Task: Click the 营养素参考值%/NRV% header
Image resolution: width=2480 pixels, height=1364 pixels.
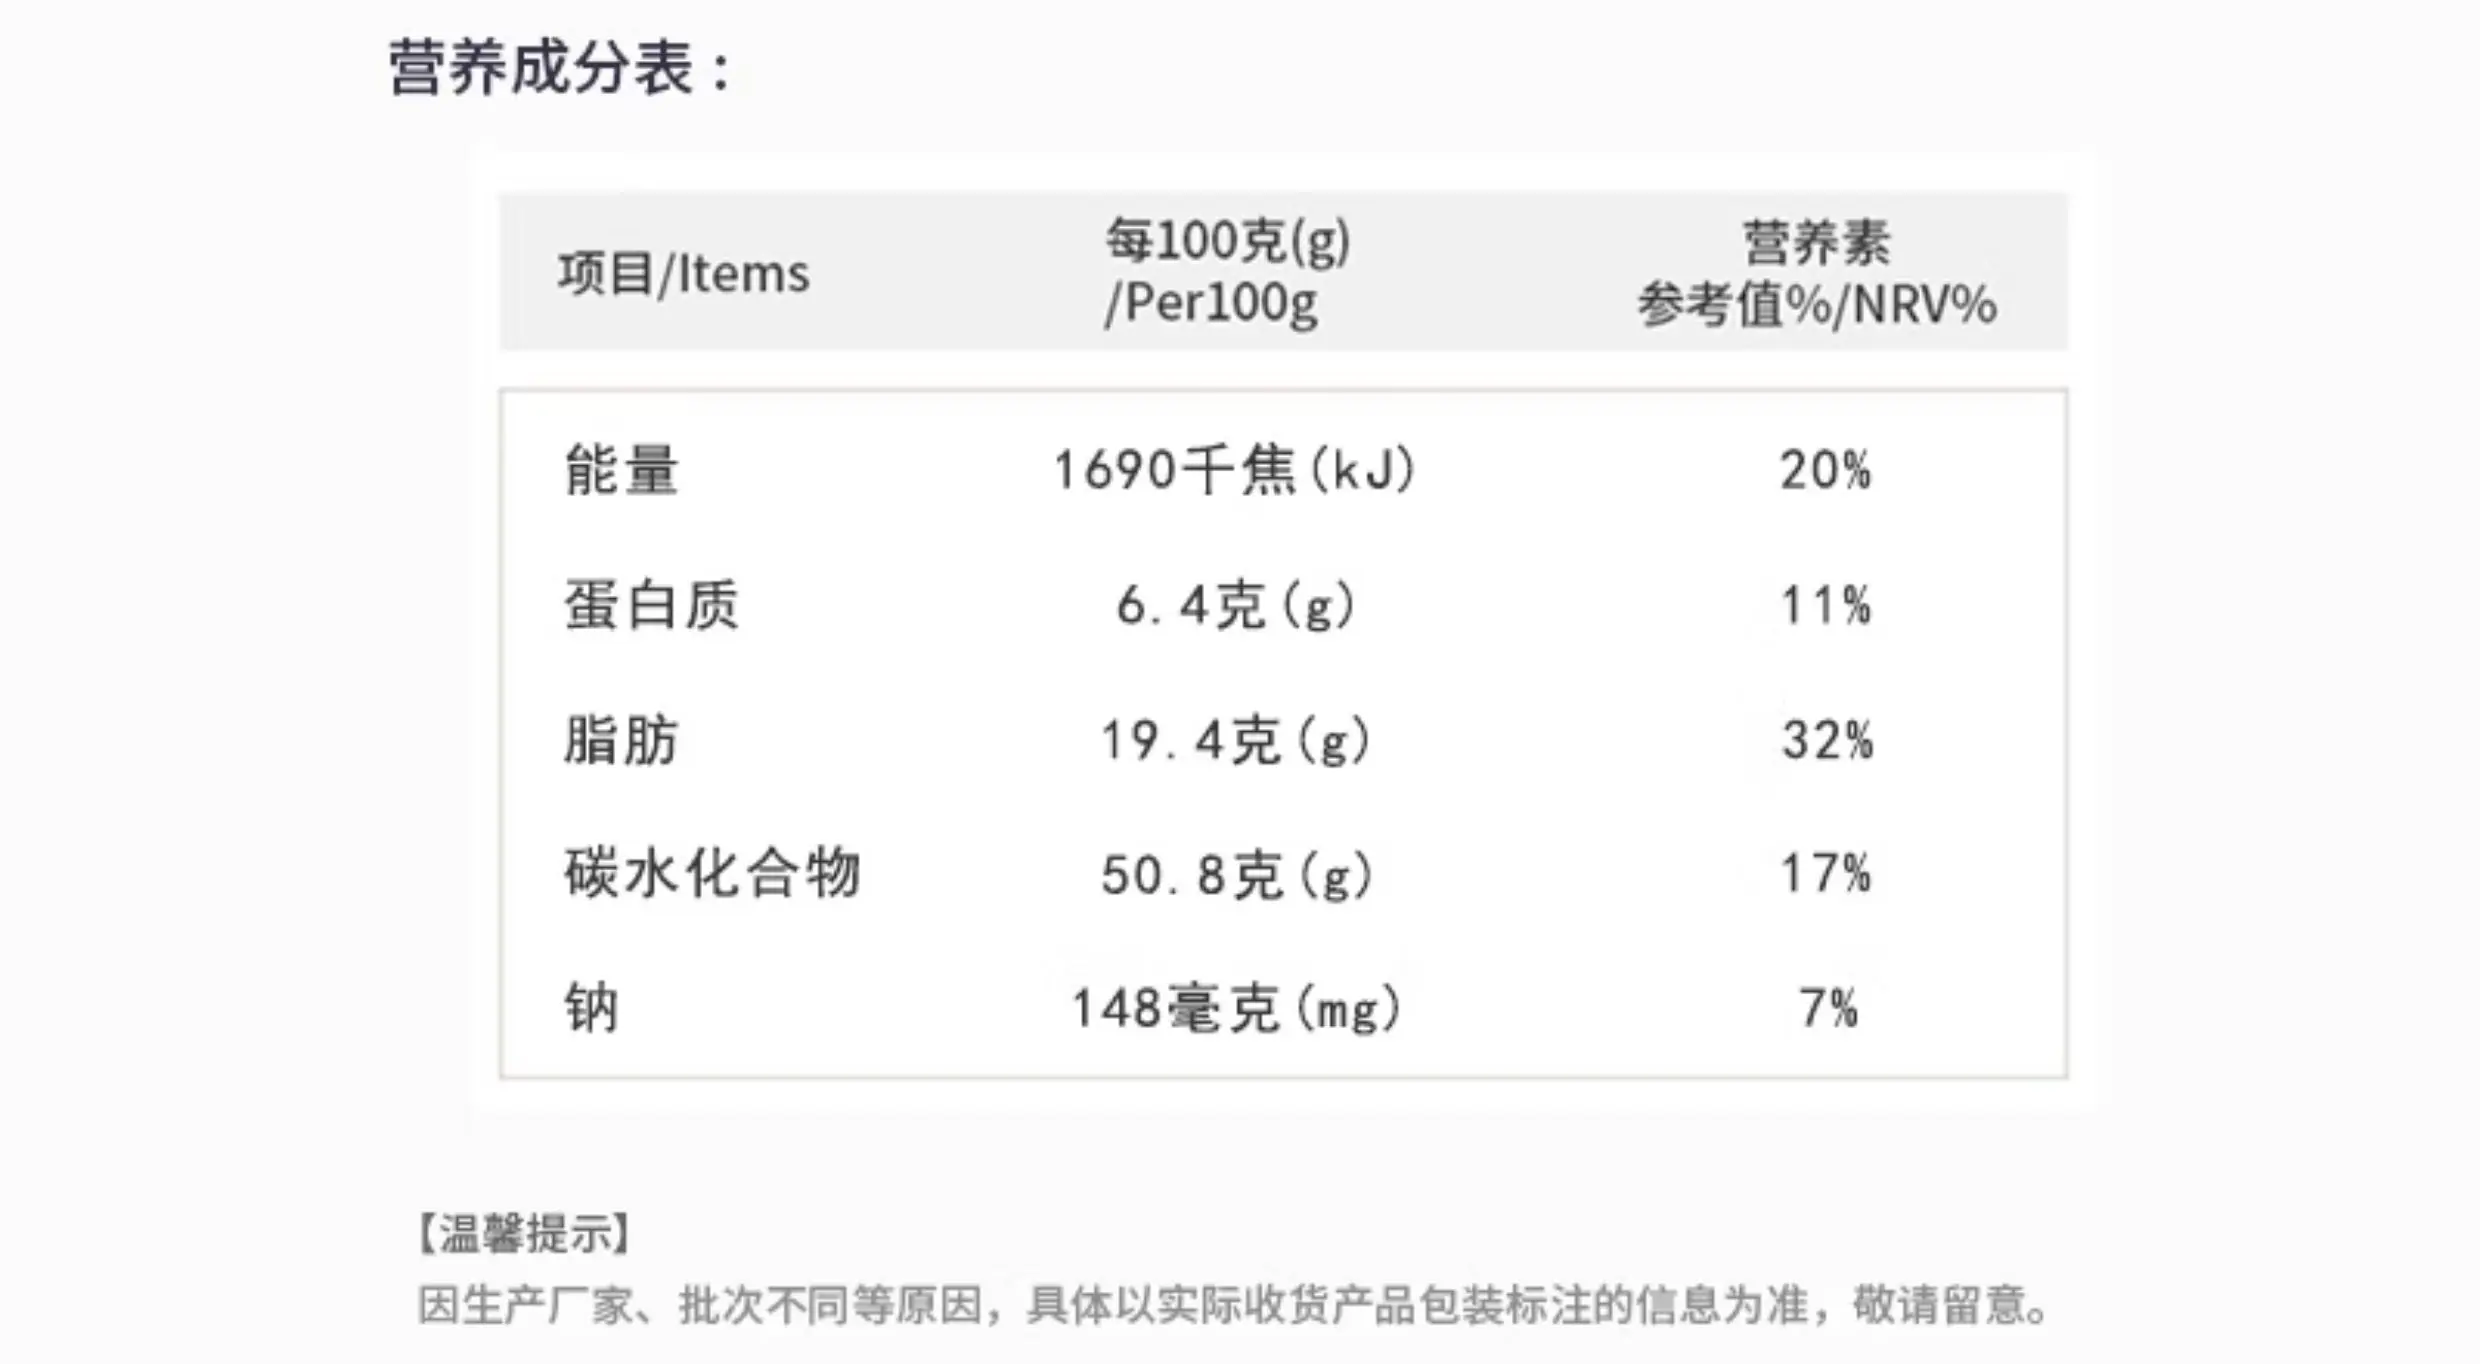Action: [x=1816, y=273]
